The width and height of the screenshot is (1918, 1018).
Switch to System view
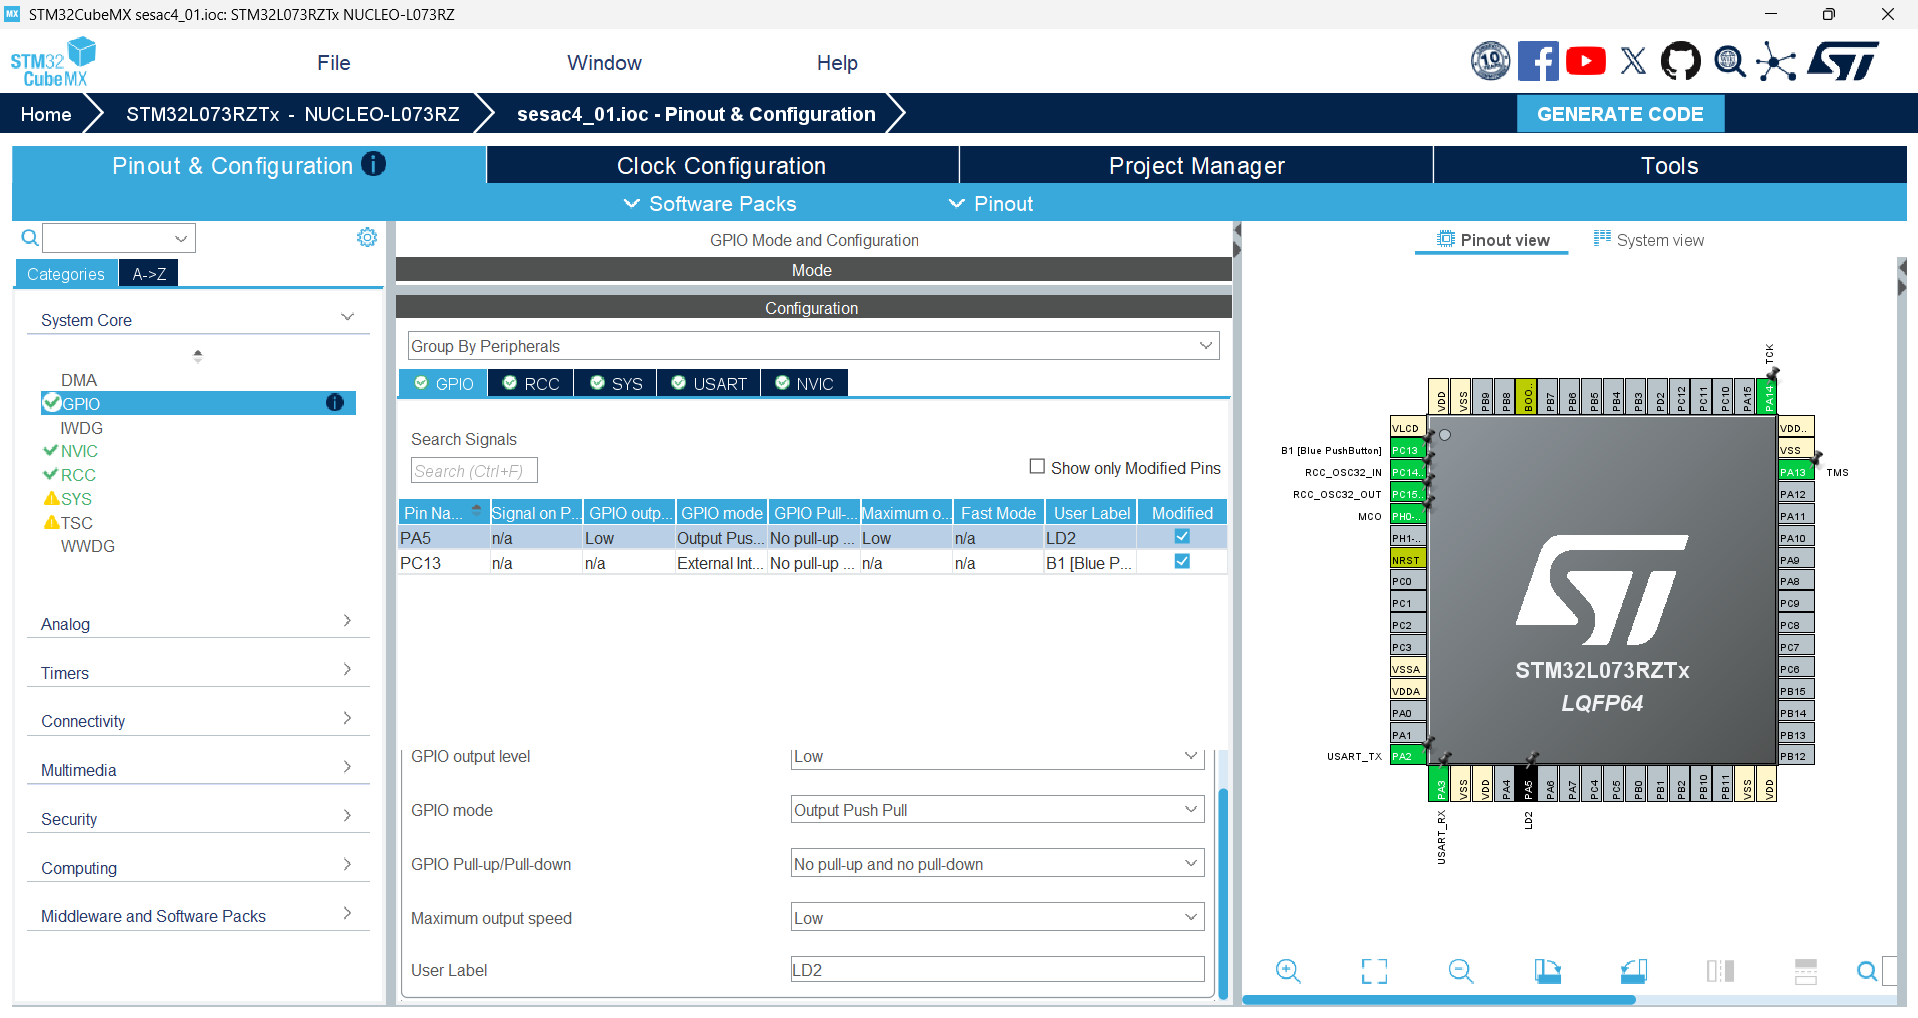pos(1649,239)
